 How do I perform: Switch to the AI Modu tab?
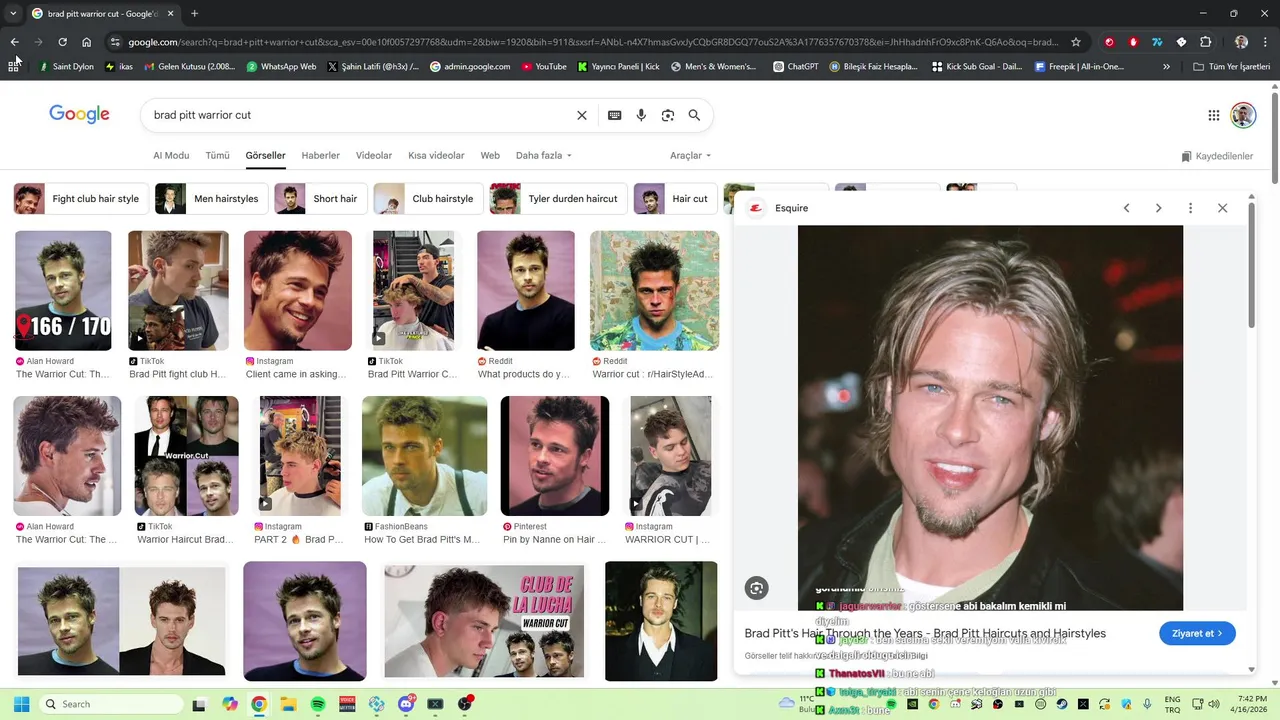[171, 156]
